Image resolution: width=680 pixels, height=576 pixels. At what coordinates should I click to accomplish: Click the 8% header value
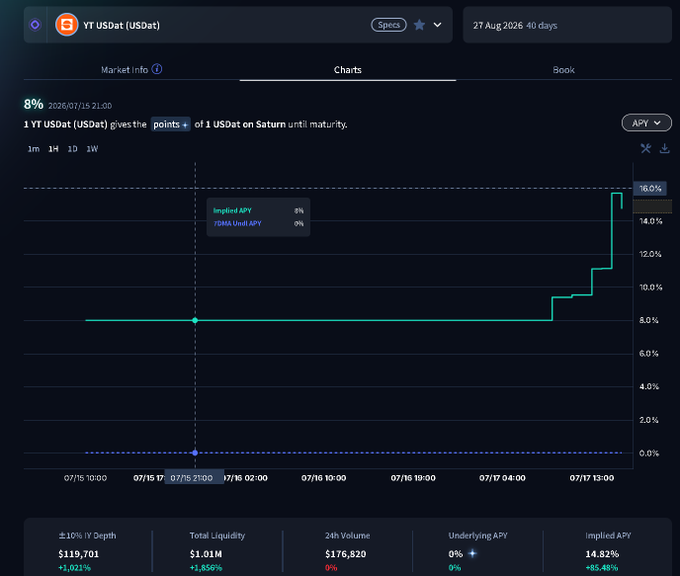coord(33,104)
